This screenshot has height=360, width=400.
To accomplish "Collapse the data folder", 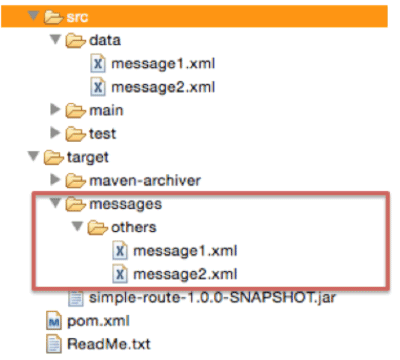I will click(55, 39).
